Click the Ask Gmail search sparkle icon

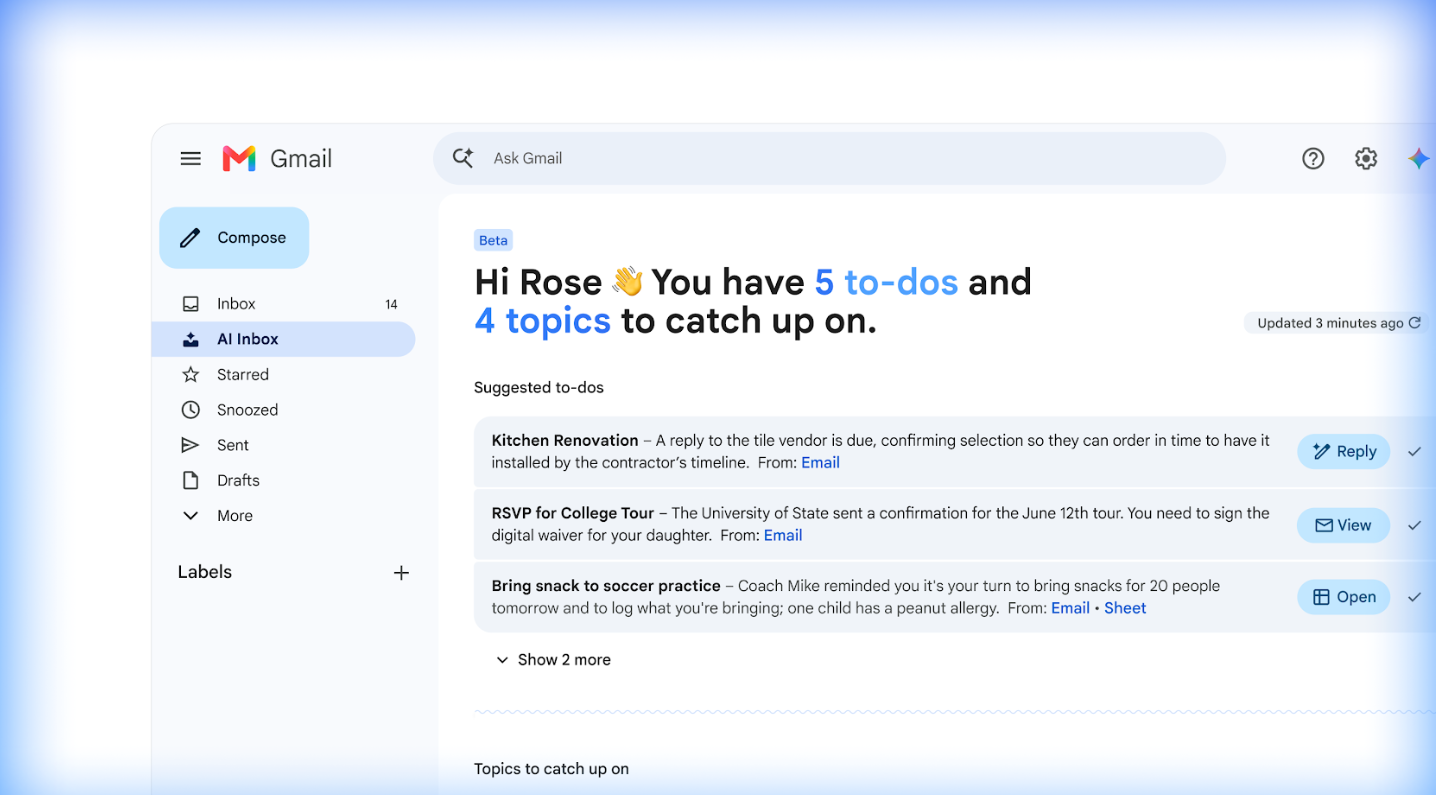click(463, 158)
